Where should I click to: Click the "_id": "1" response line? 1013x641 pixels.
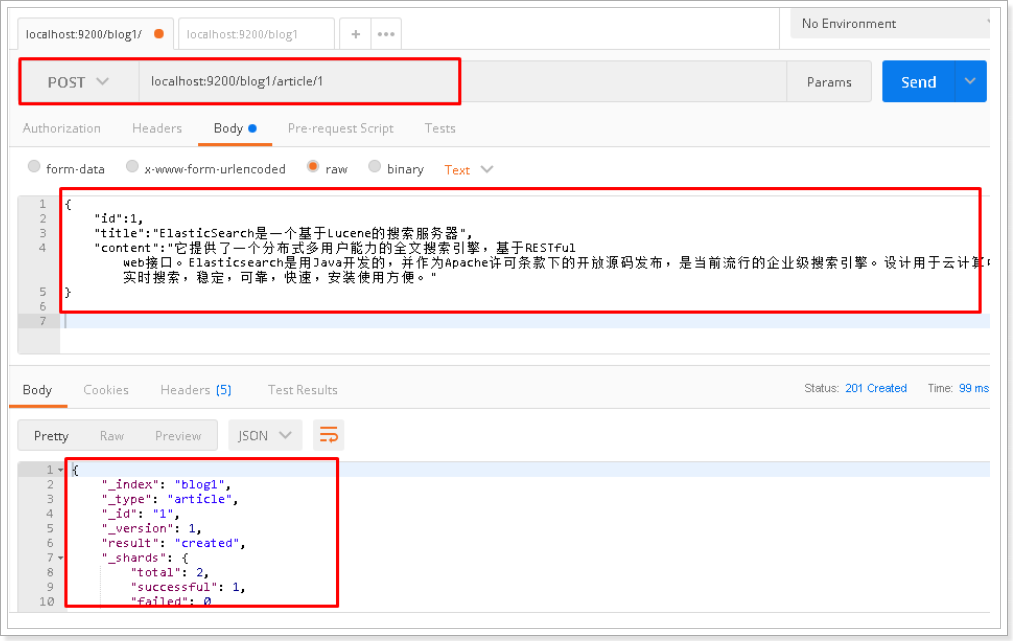[140, 514]
